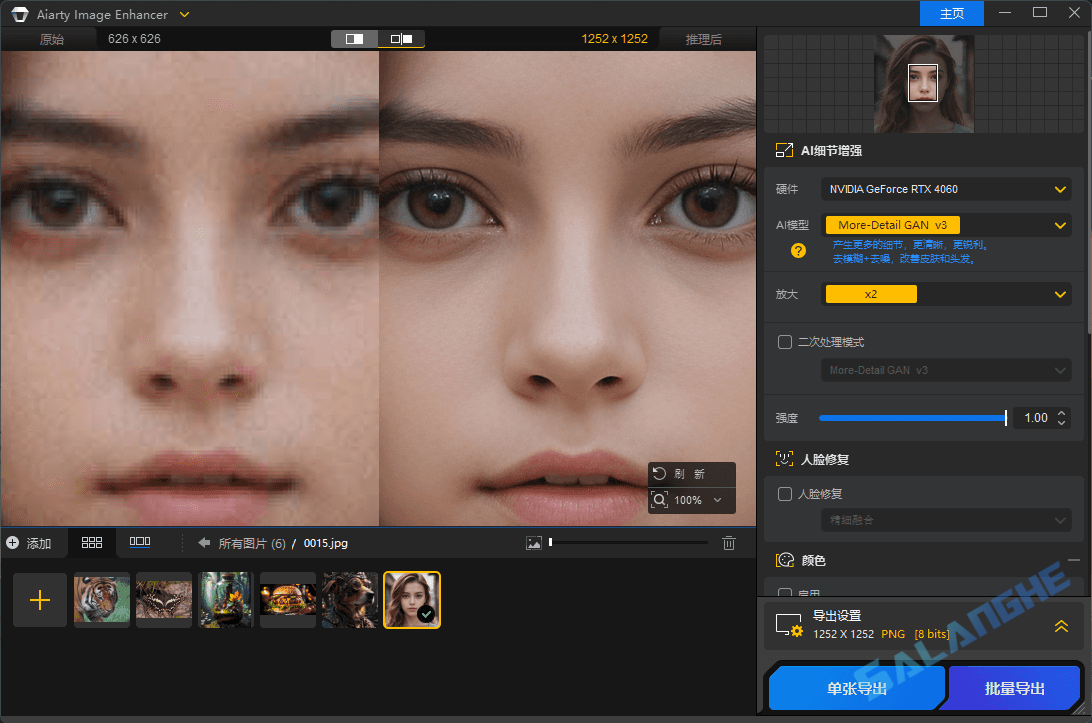Click the AI细节增强 panel icon
The height and width of the screenshot is (723, 1092).
[x=784, y=150]
